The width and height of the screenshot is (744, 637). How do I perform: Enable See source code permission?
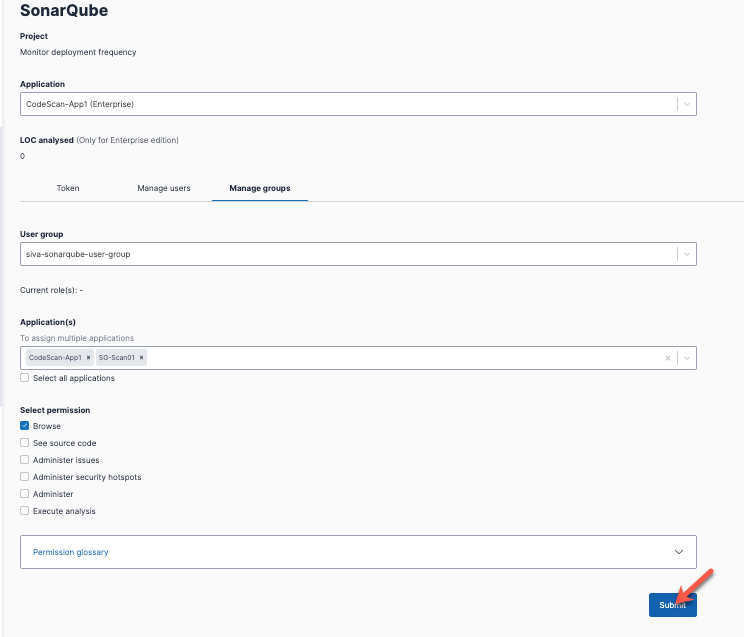pos(25,443)
